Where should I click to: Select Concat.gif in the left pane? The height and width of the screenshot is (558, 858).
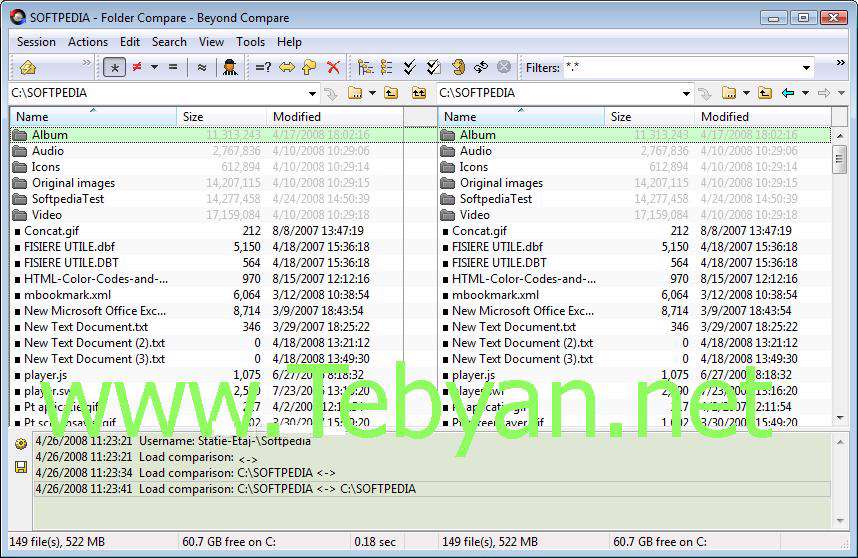pos(206,231)
